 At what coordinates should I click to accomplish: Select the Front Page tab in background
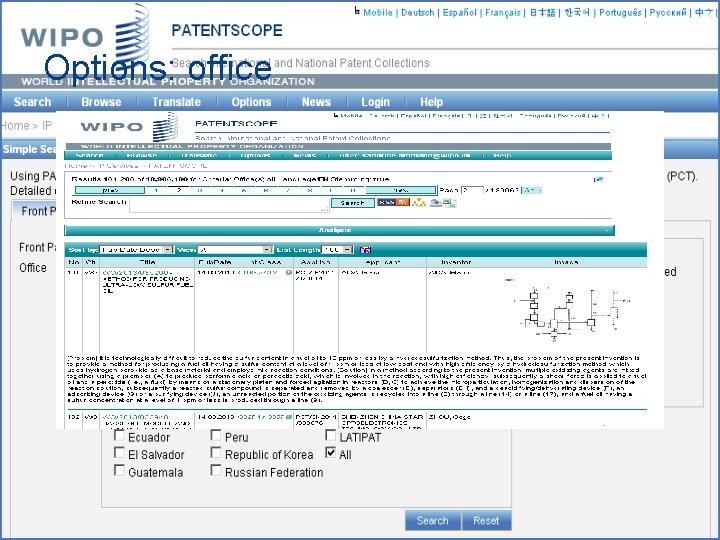37,211
